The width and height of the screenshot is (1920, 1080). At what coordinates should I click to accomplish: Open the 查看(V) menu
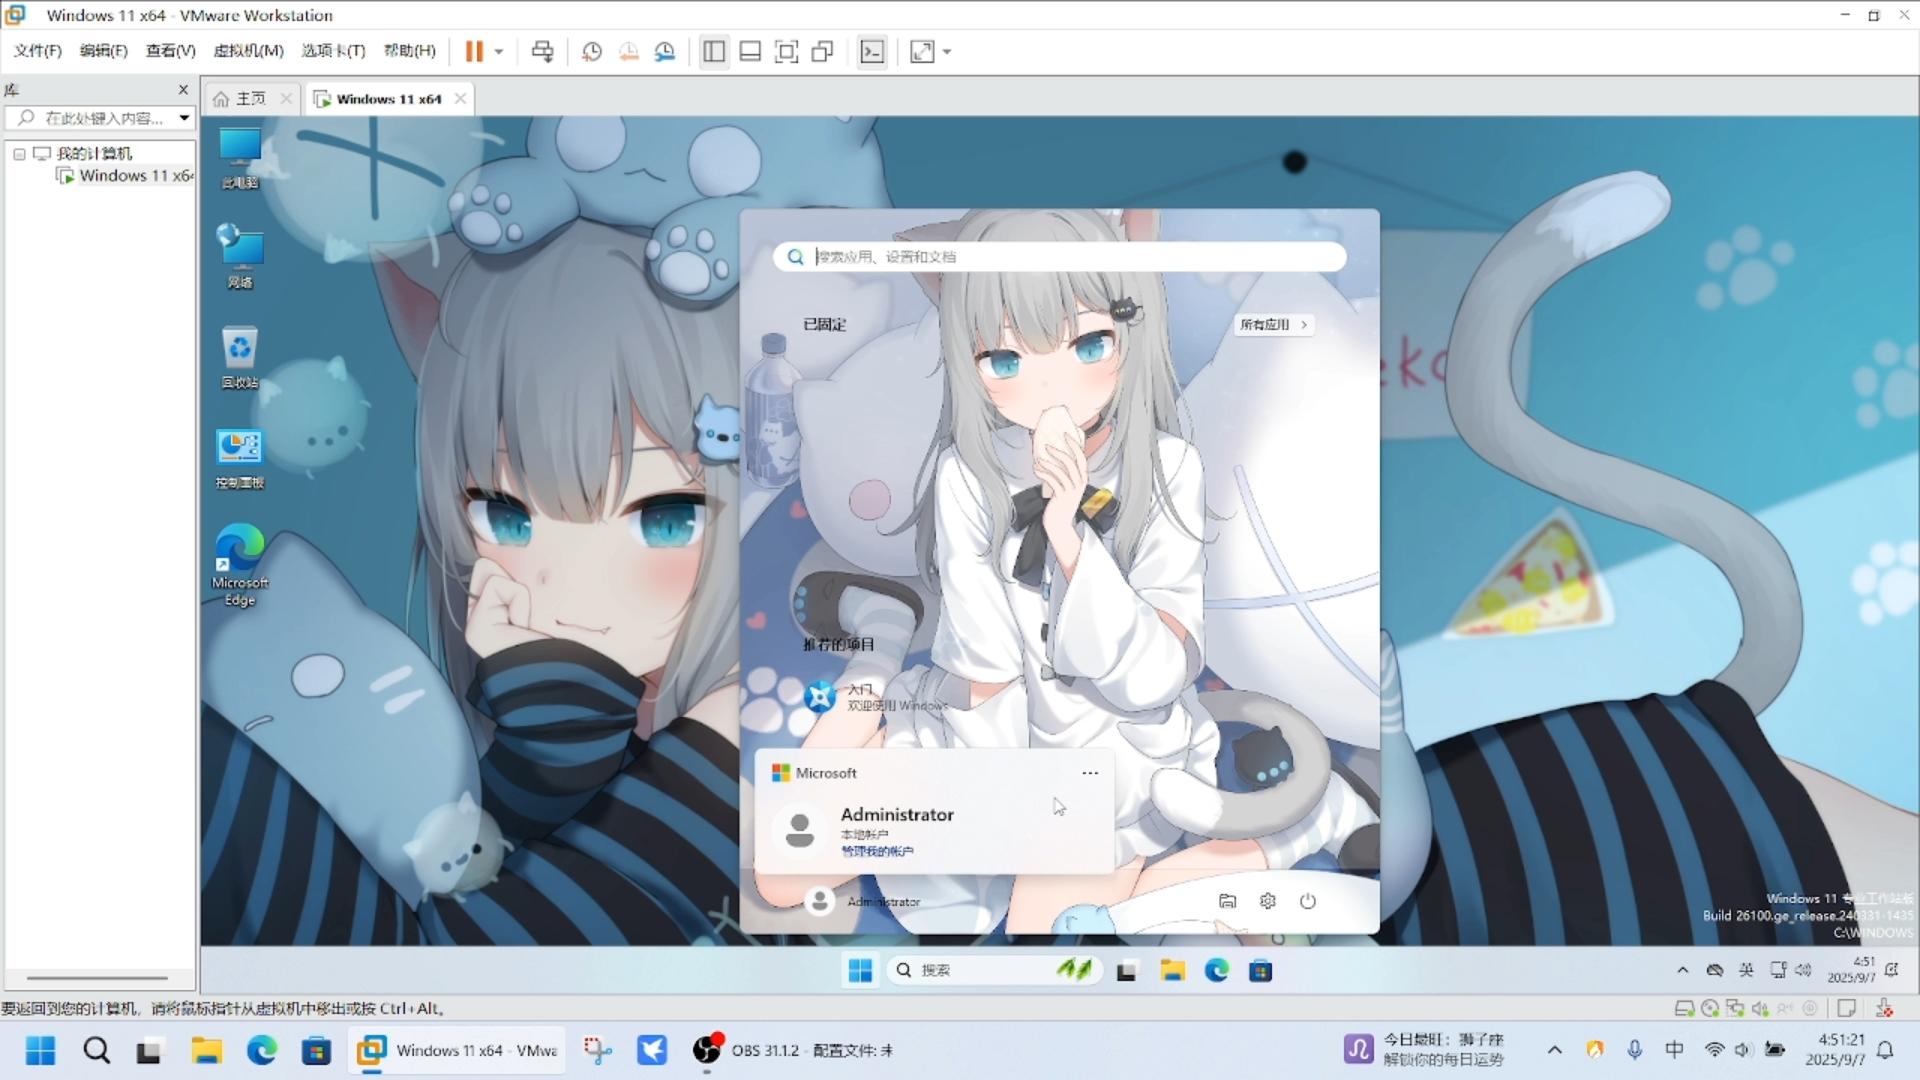[x=171, y=51]
